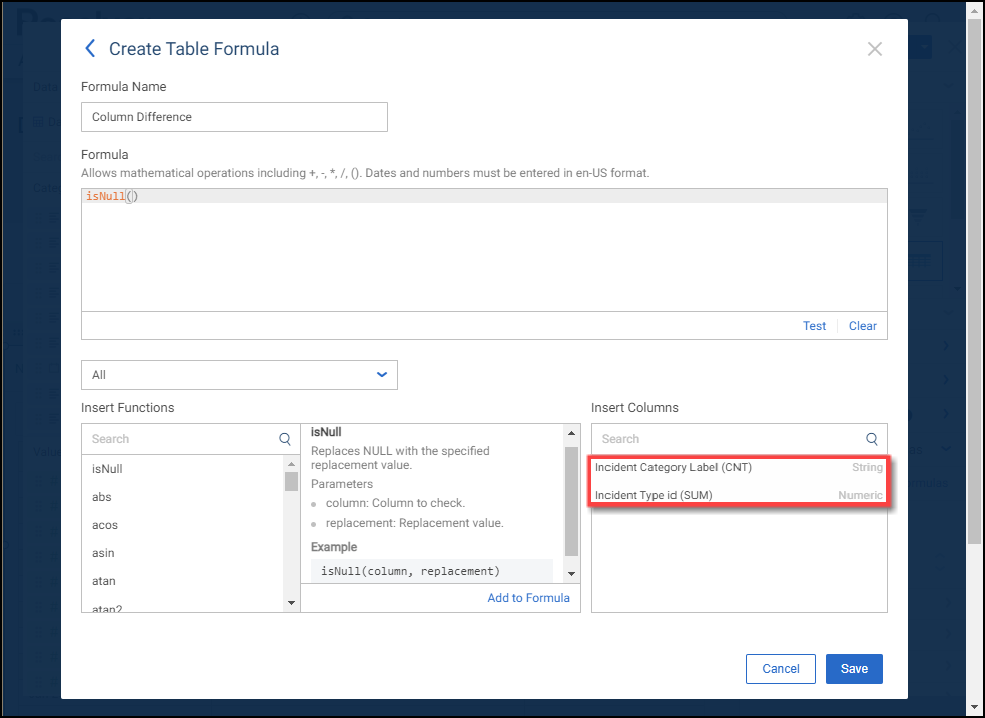Click the search magnifier in Insert Columns
Screen dimensions: 985x718
[x=871, y=439]
